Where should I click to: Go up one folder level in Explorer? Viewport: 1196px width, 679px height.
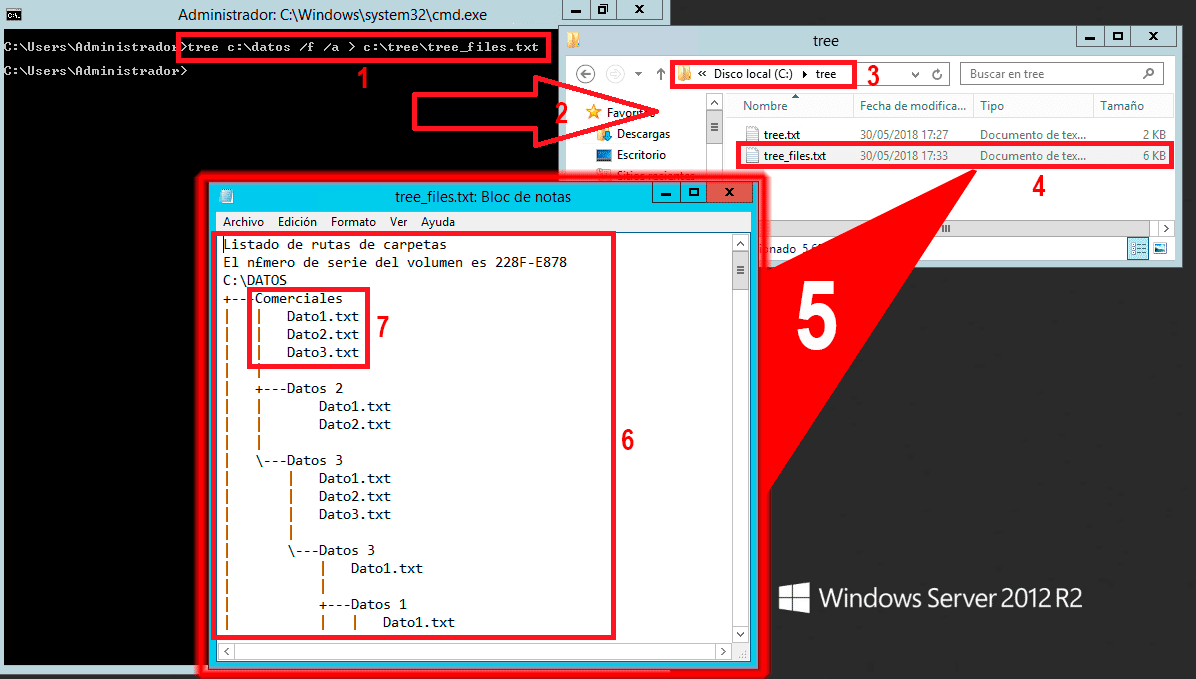(x=659, y=73)
